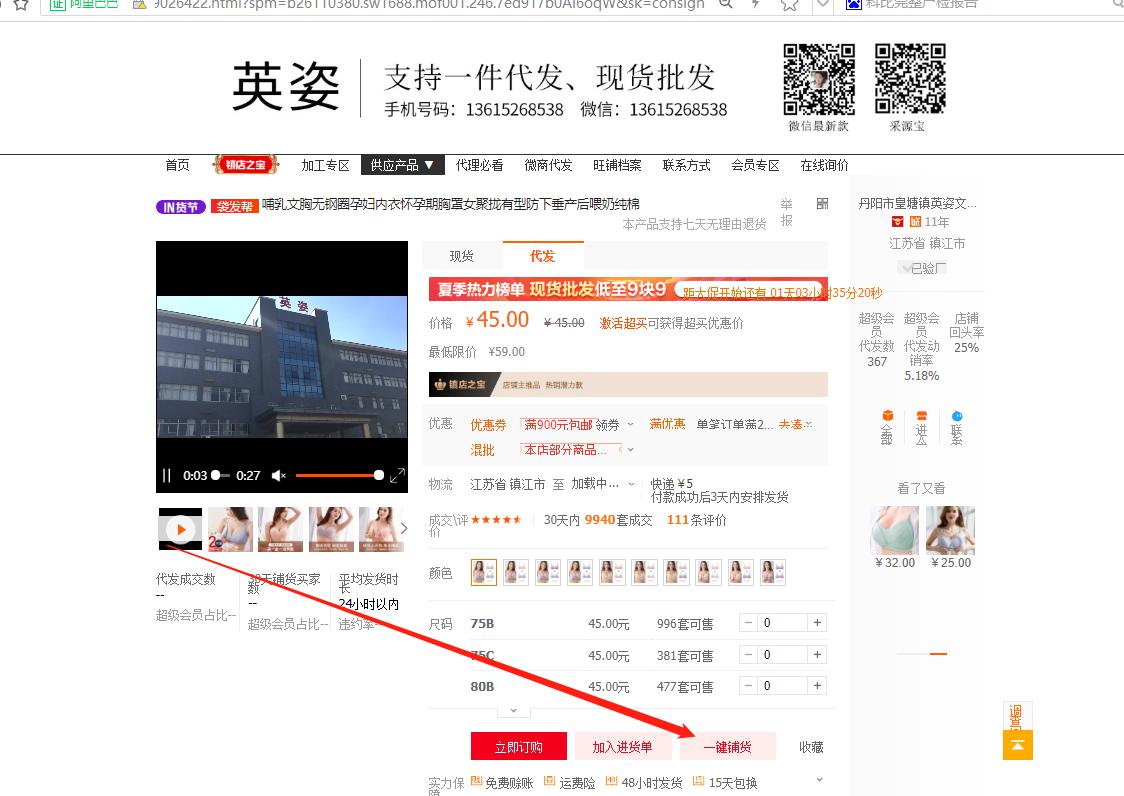Click the fullscreen icon on the video player
The width and height of the screenshot is (1124, 796).
coord(397,475)
